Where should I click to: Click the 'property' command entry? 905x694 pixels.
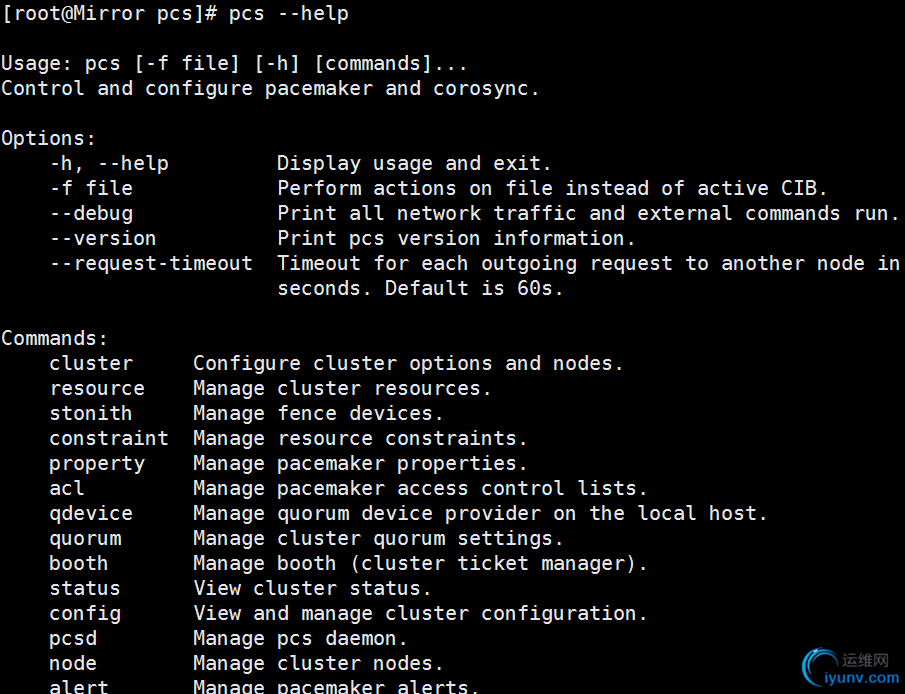tap(97, 464)
